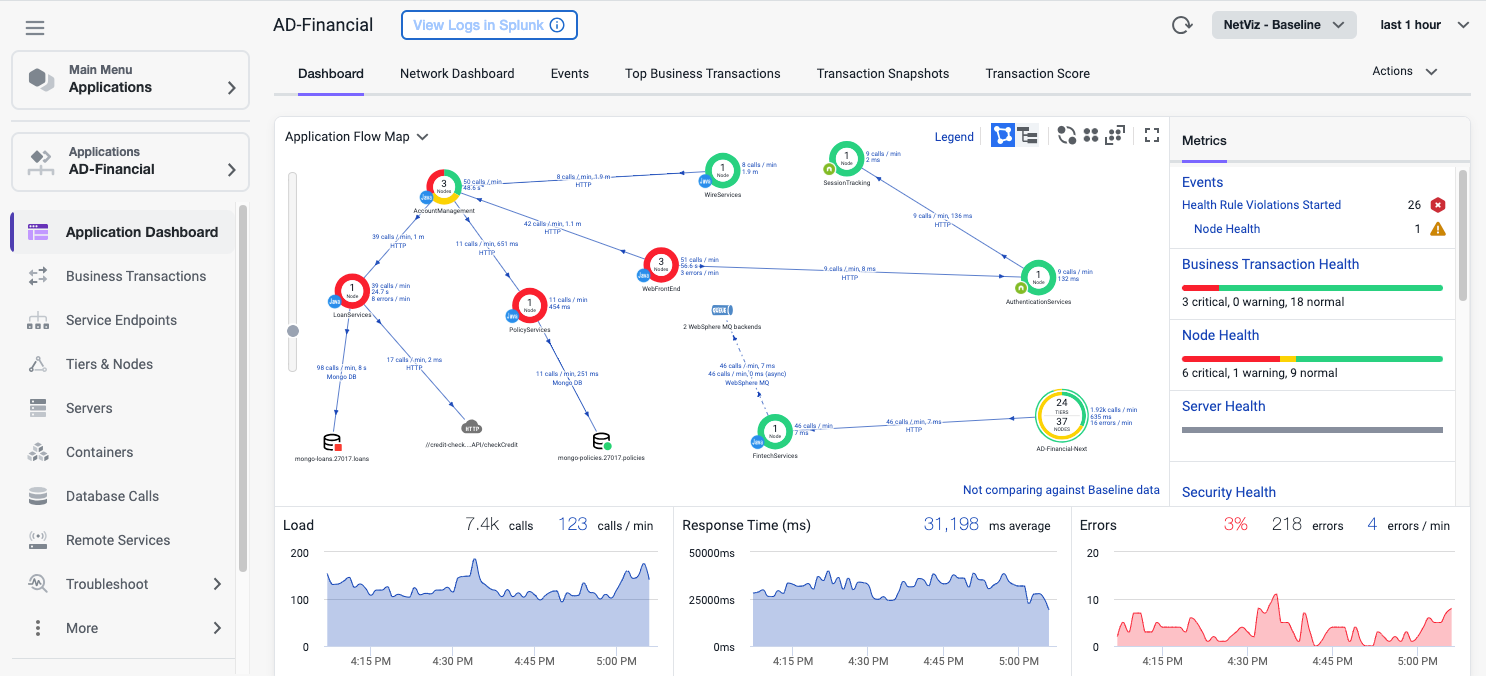Switch to flow map graph view icon
Screen dimensions: 1486x676
(x=1002, y=136)
